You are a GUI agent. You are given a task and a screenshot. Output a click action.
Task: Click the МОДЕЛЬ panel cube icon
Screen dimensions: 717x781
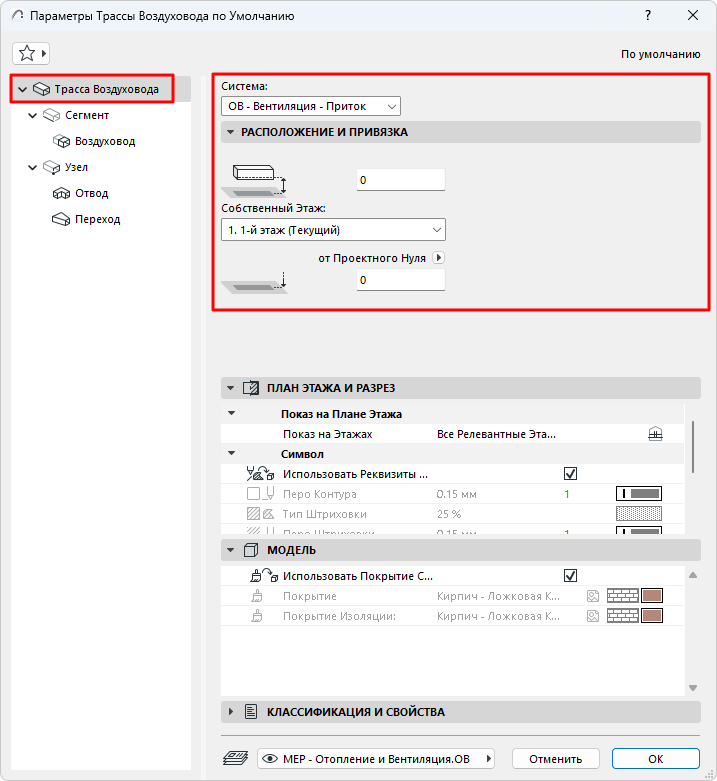(251, 550)
